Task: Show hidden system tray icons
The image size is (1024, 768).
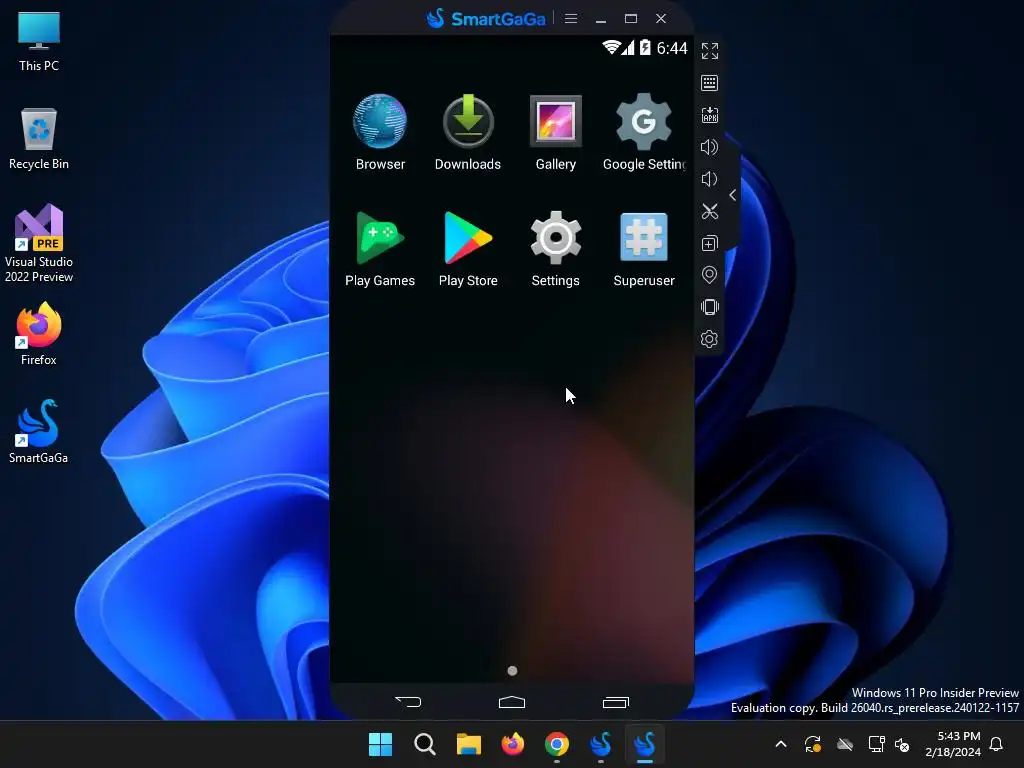Action: coord(780,744)
